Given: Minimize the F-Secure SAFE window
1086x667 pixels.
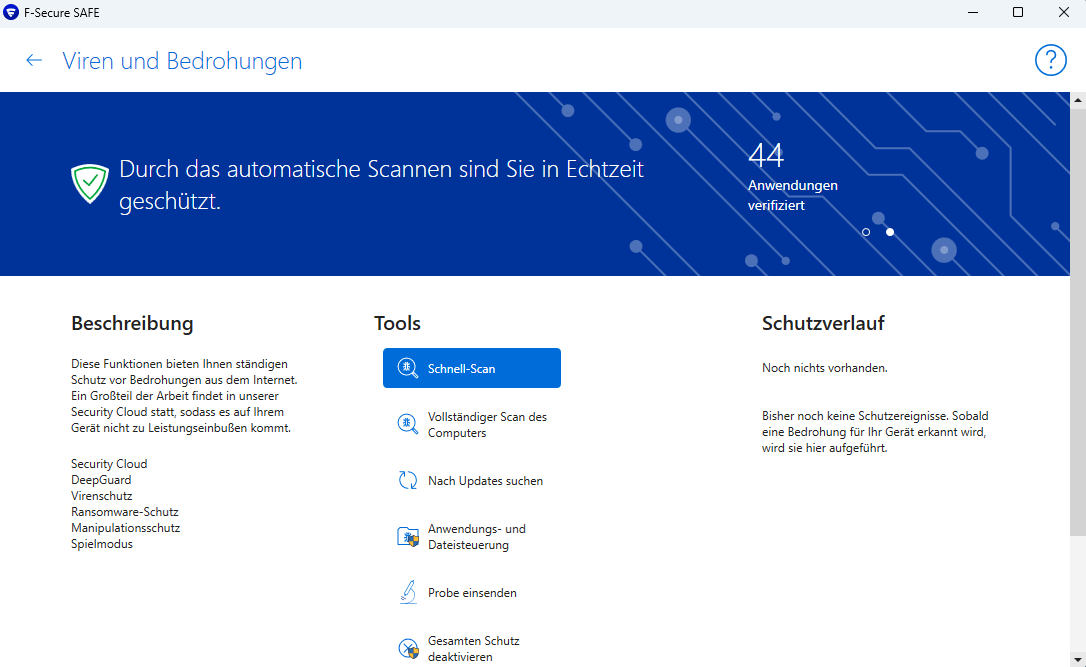Looking at the screenshot, I should (x=972, y=12).
